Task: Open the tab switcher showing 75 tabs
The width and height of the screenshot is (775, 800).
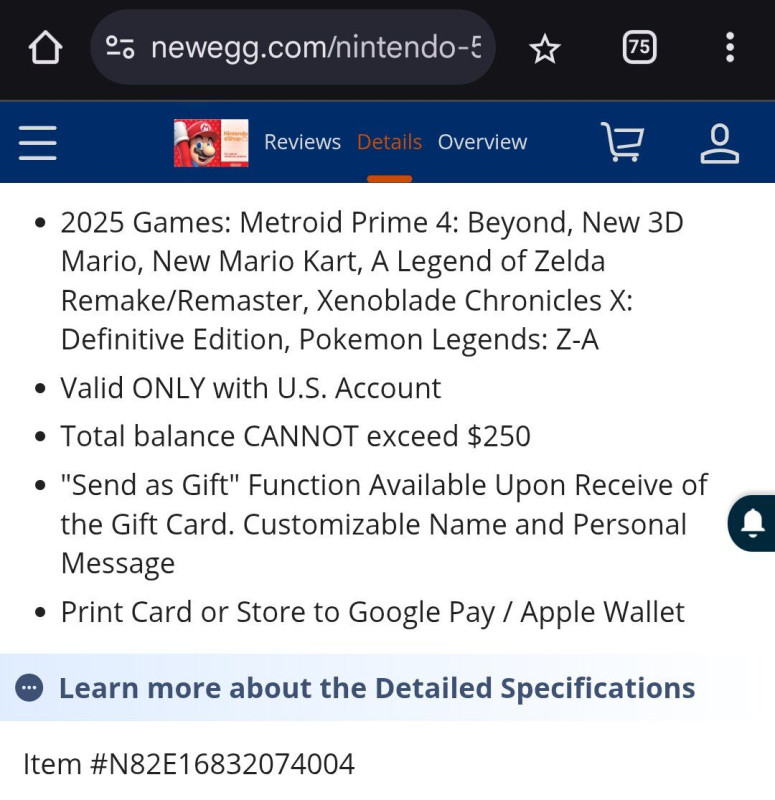Action: point(639,47)
